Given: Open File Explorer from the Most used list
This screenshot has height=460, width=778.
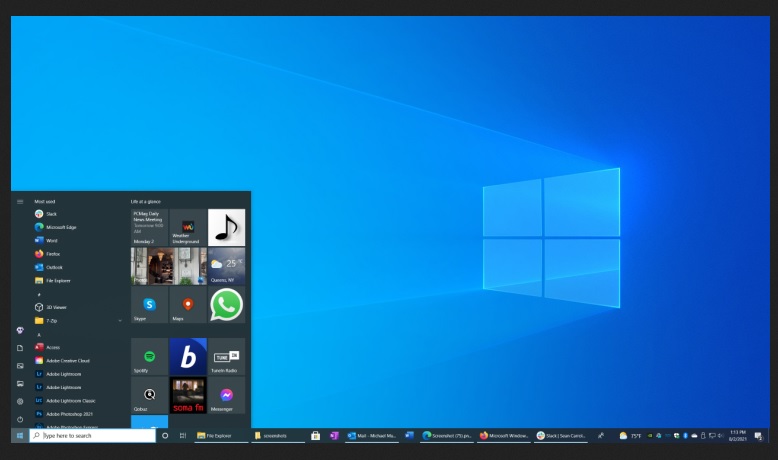Looking at the screenshot, I should (x=53, y=281).
